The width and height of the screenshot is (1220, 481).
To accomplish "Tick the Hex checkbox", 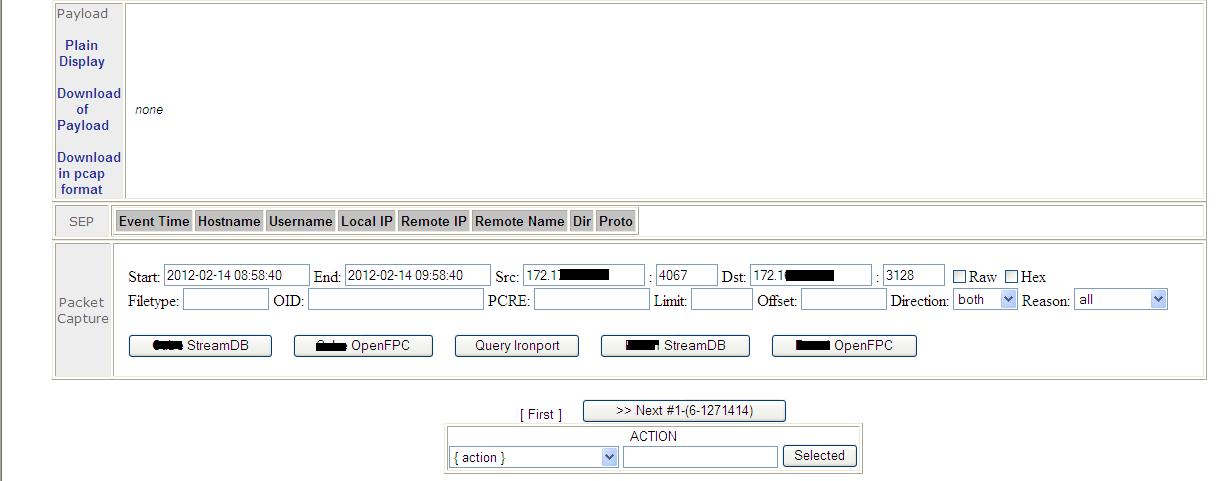I will click(1011, 277).
